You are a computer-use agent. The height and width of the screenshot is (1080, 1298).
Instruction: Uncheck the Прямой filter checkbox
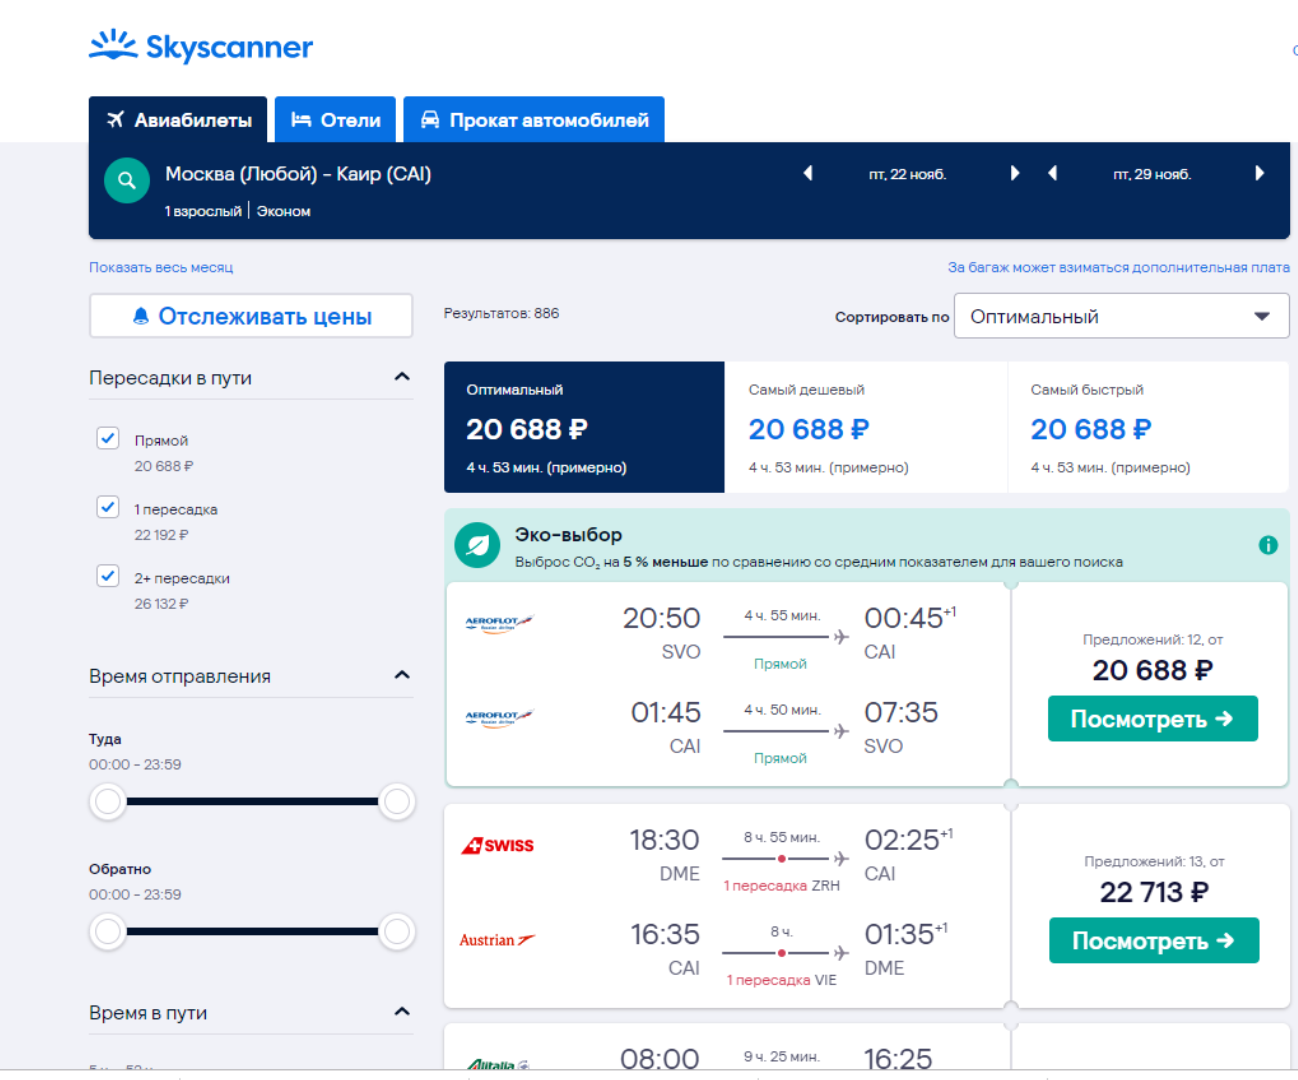[x=108, y=438]
